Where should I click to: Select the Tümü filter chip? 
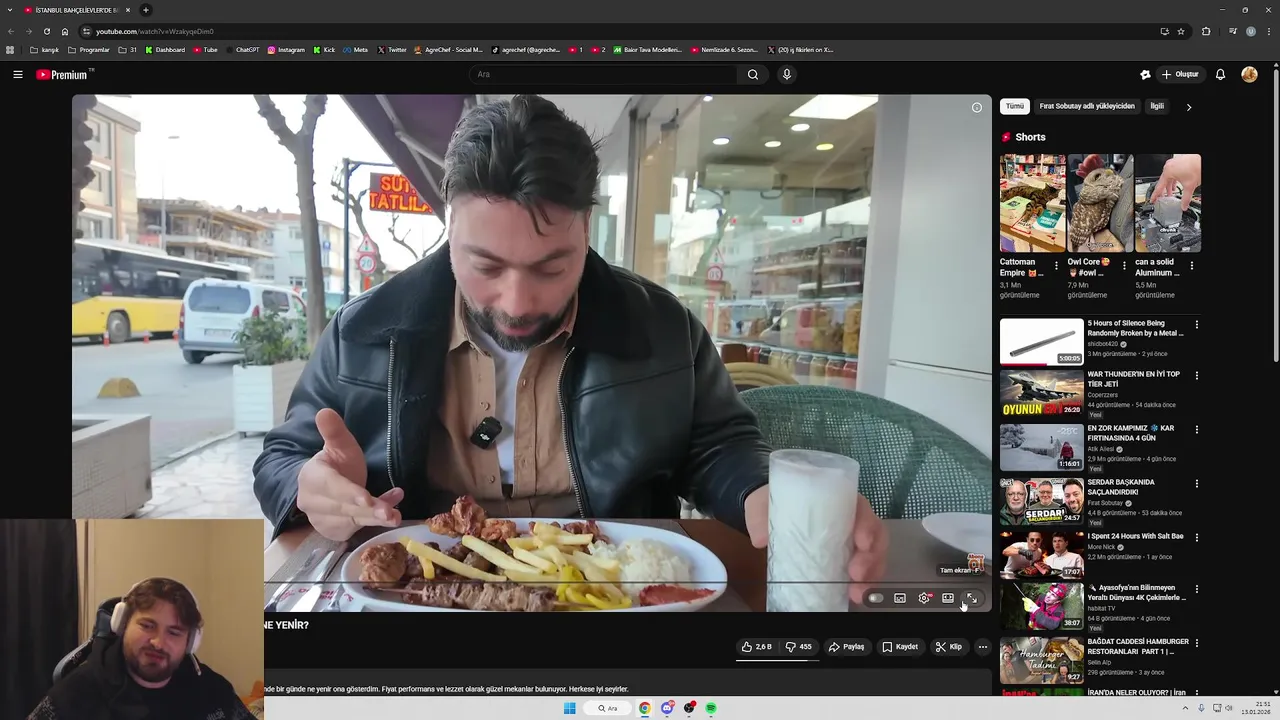coord(1015,106)
